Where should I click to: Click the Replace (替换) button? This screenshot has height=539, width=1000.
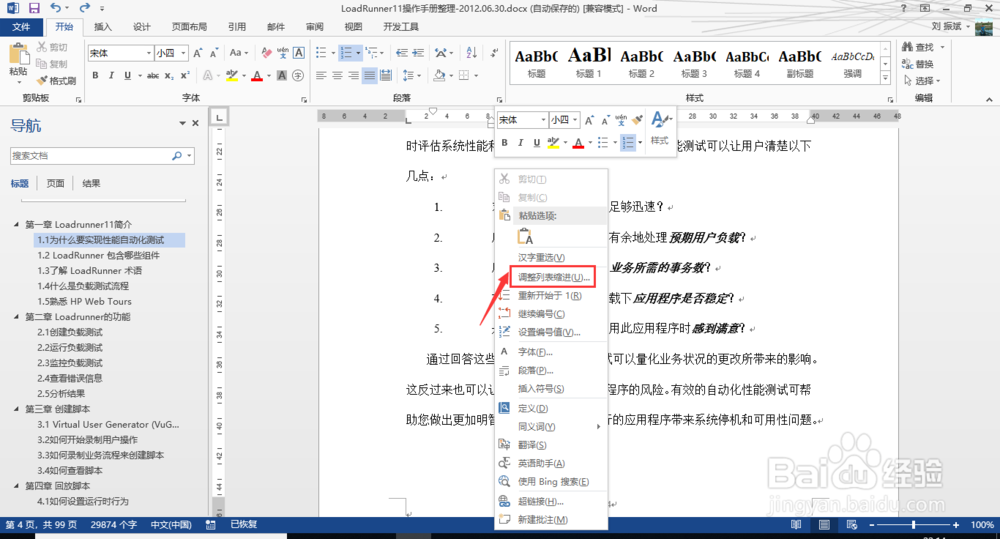918,64
